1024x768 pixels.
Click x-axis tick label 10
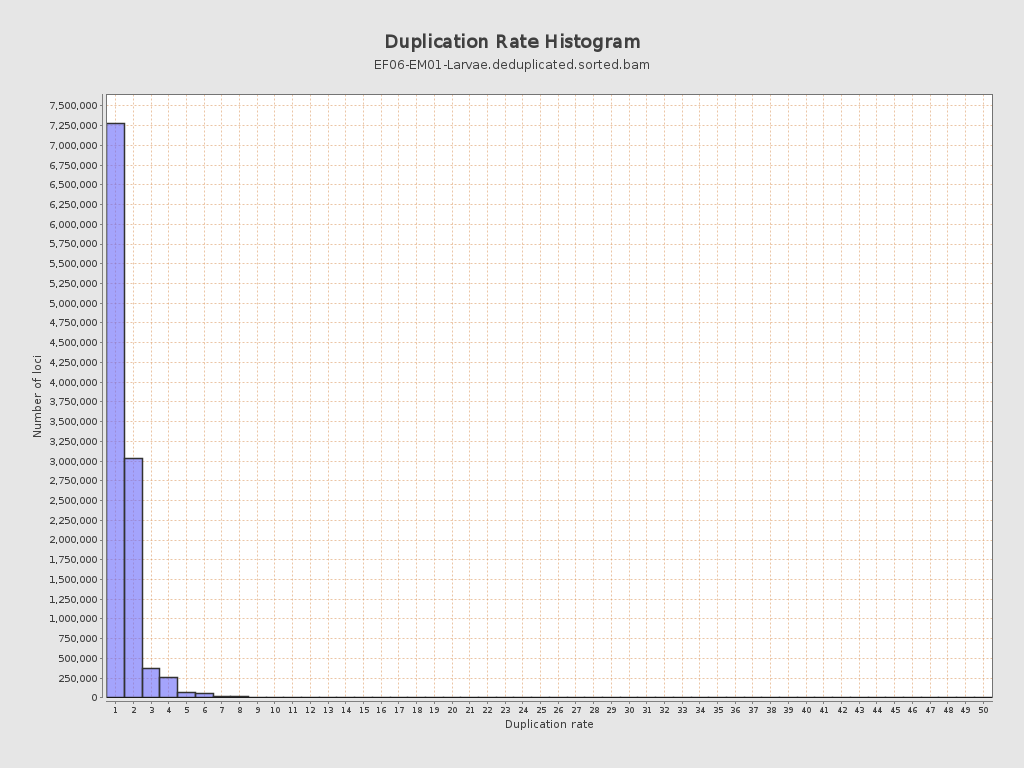[x=275, y=710]
